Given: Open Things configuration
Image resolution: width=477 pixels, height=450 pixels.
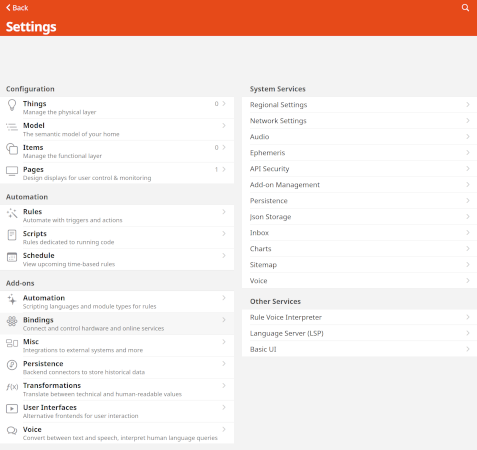Looking at the screenshot, I should (117, 108).
